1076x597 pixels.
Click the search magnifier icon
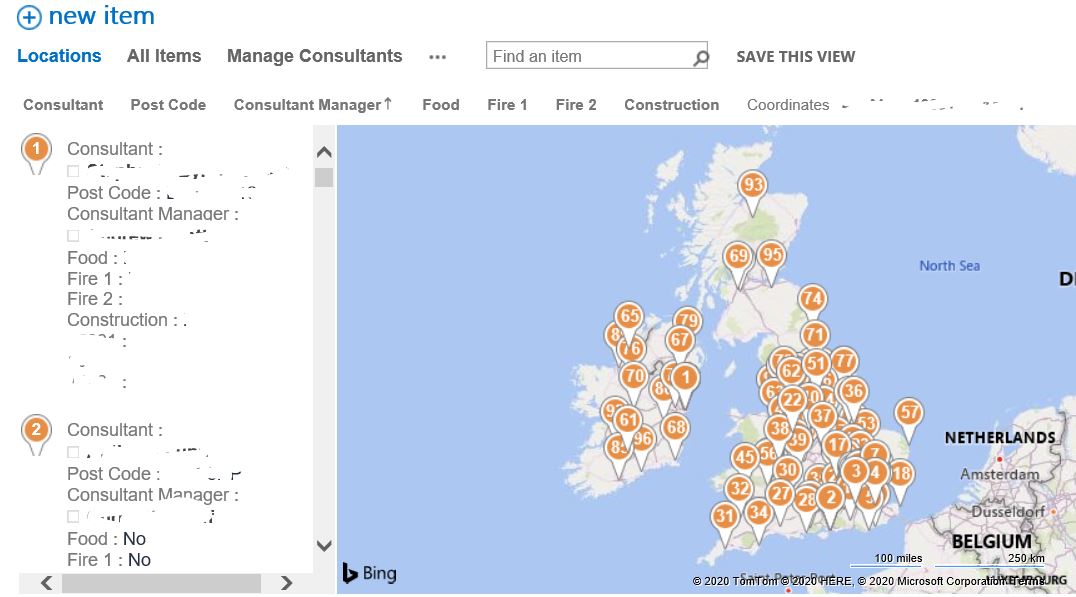[700, 58]
